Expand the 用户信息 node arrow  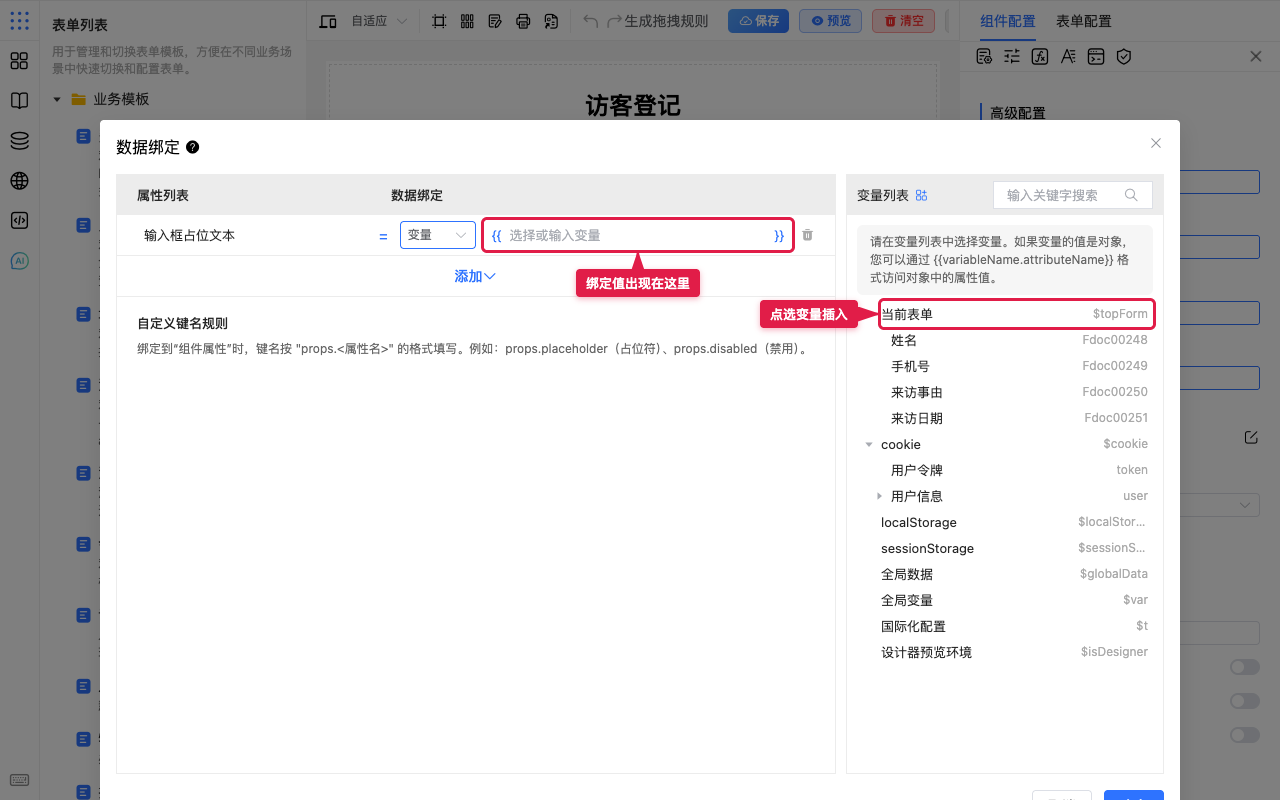pos(879,496)
